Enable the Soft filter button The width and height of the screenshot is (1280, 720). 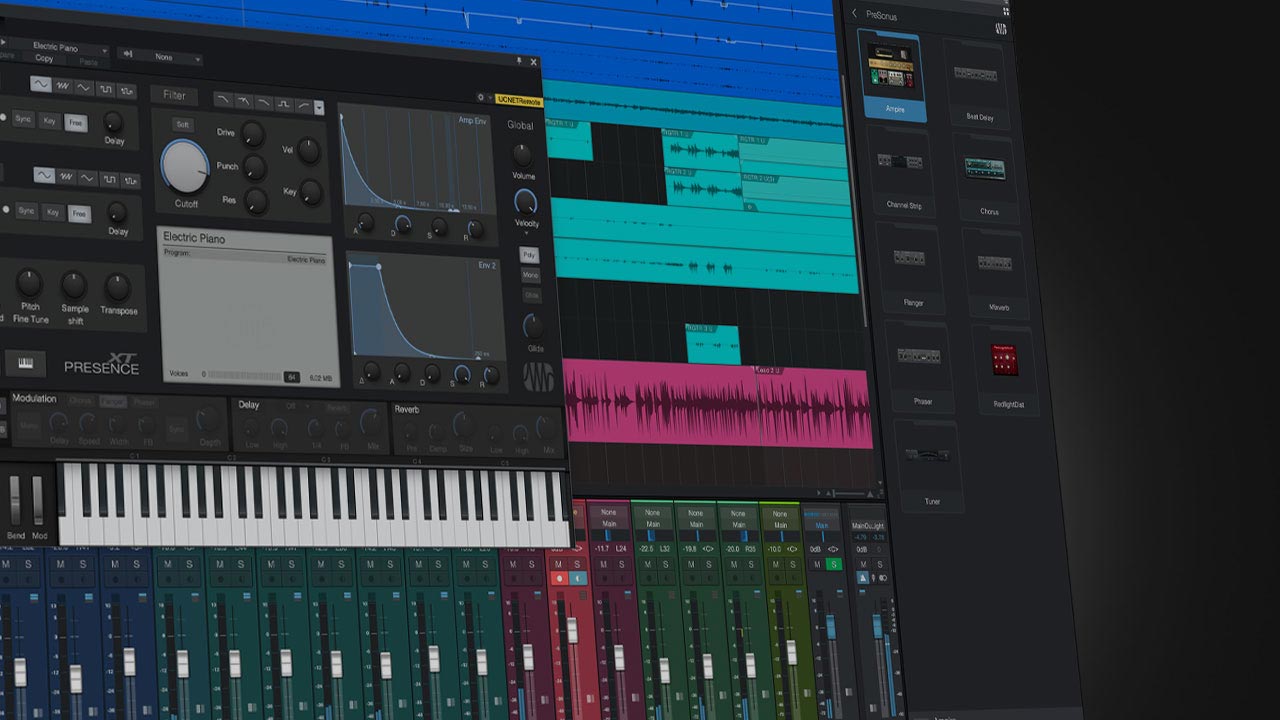coord(182,126)
